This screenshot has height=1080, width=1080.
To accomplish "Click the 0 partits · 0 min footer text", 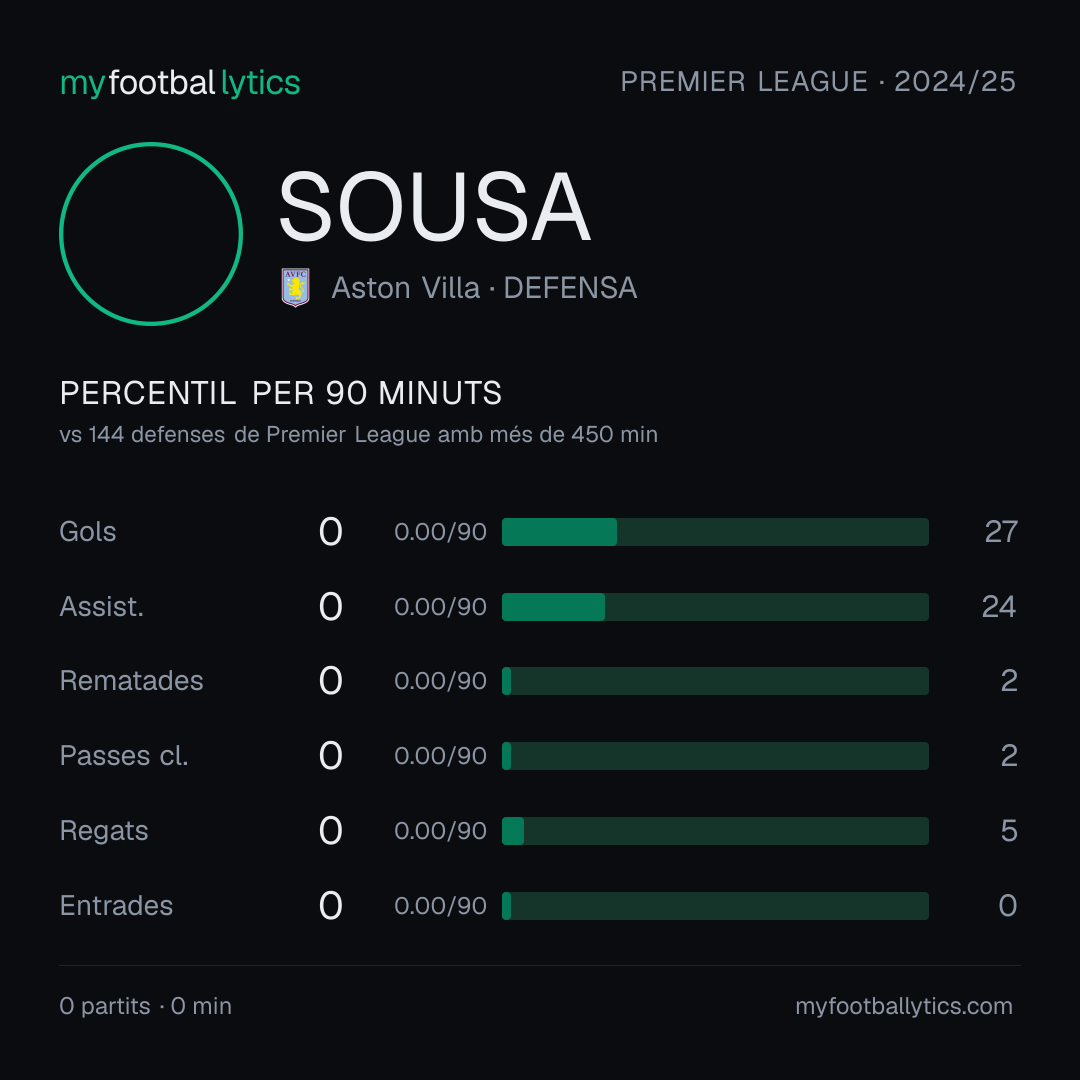I will coord(145,1006).
